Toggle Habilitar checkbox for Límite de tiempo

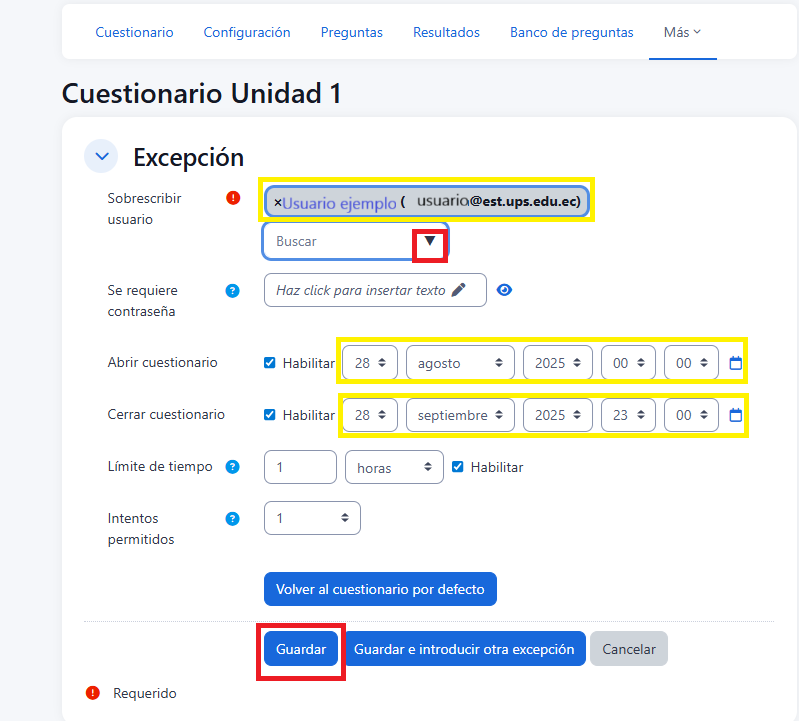458,467
